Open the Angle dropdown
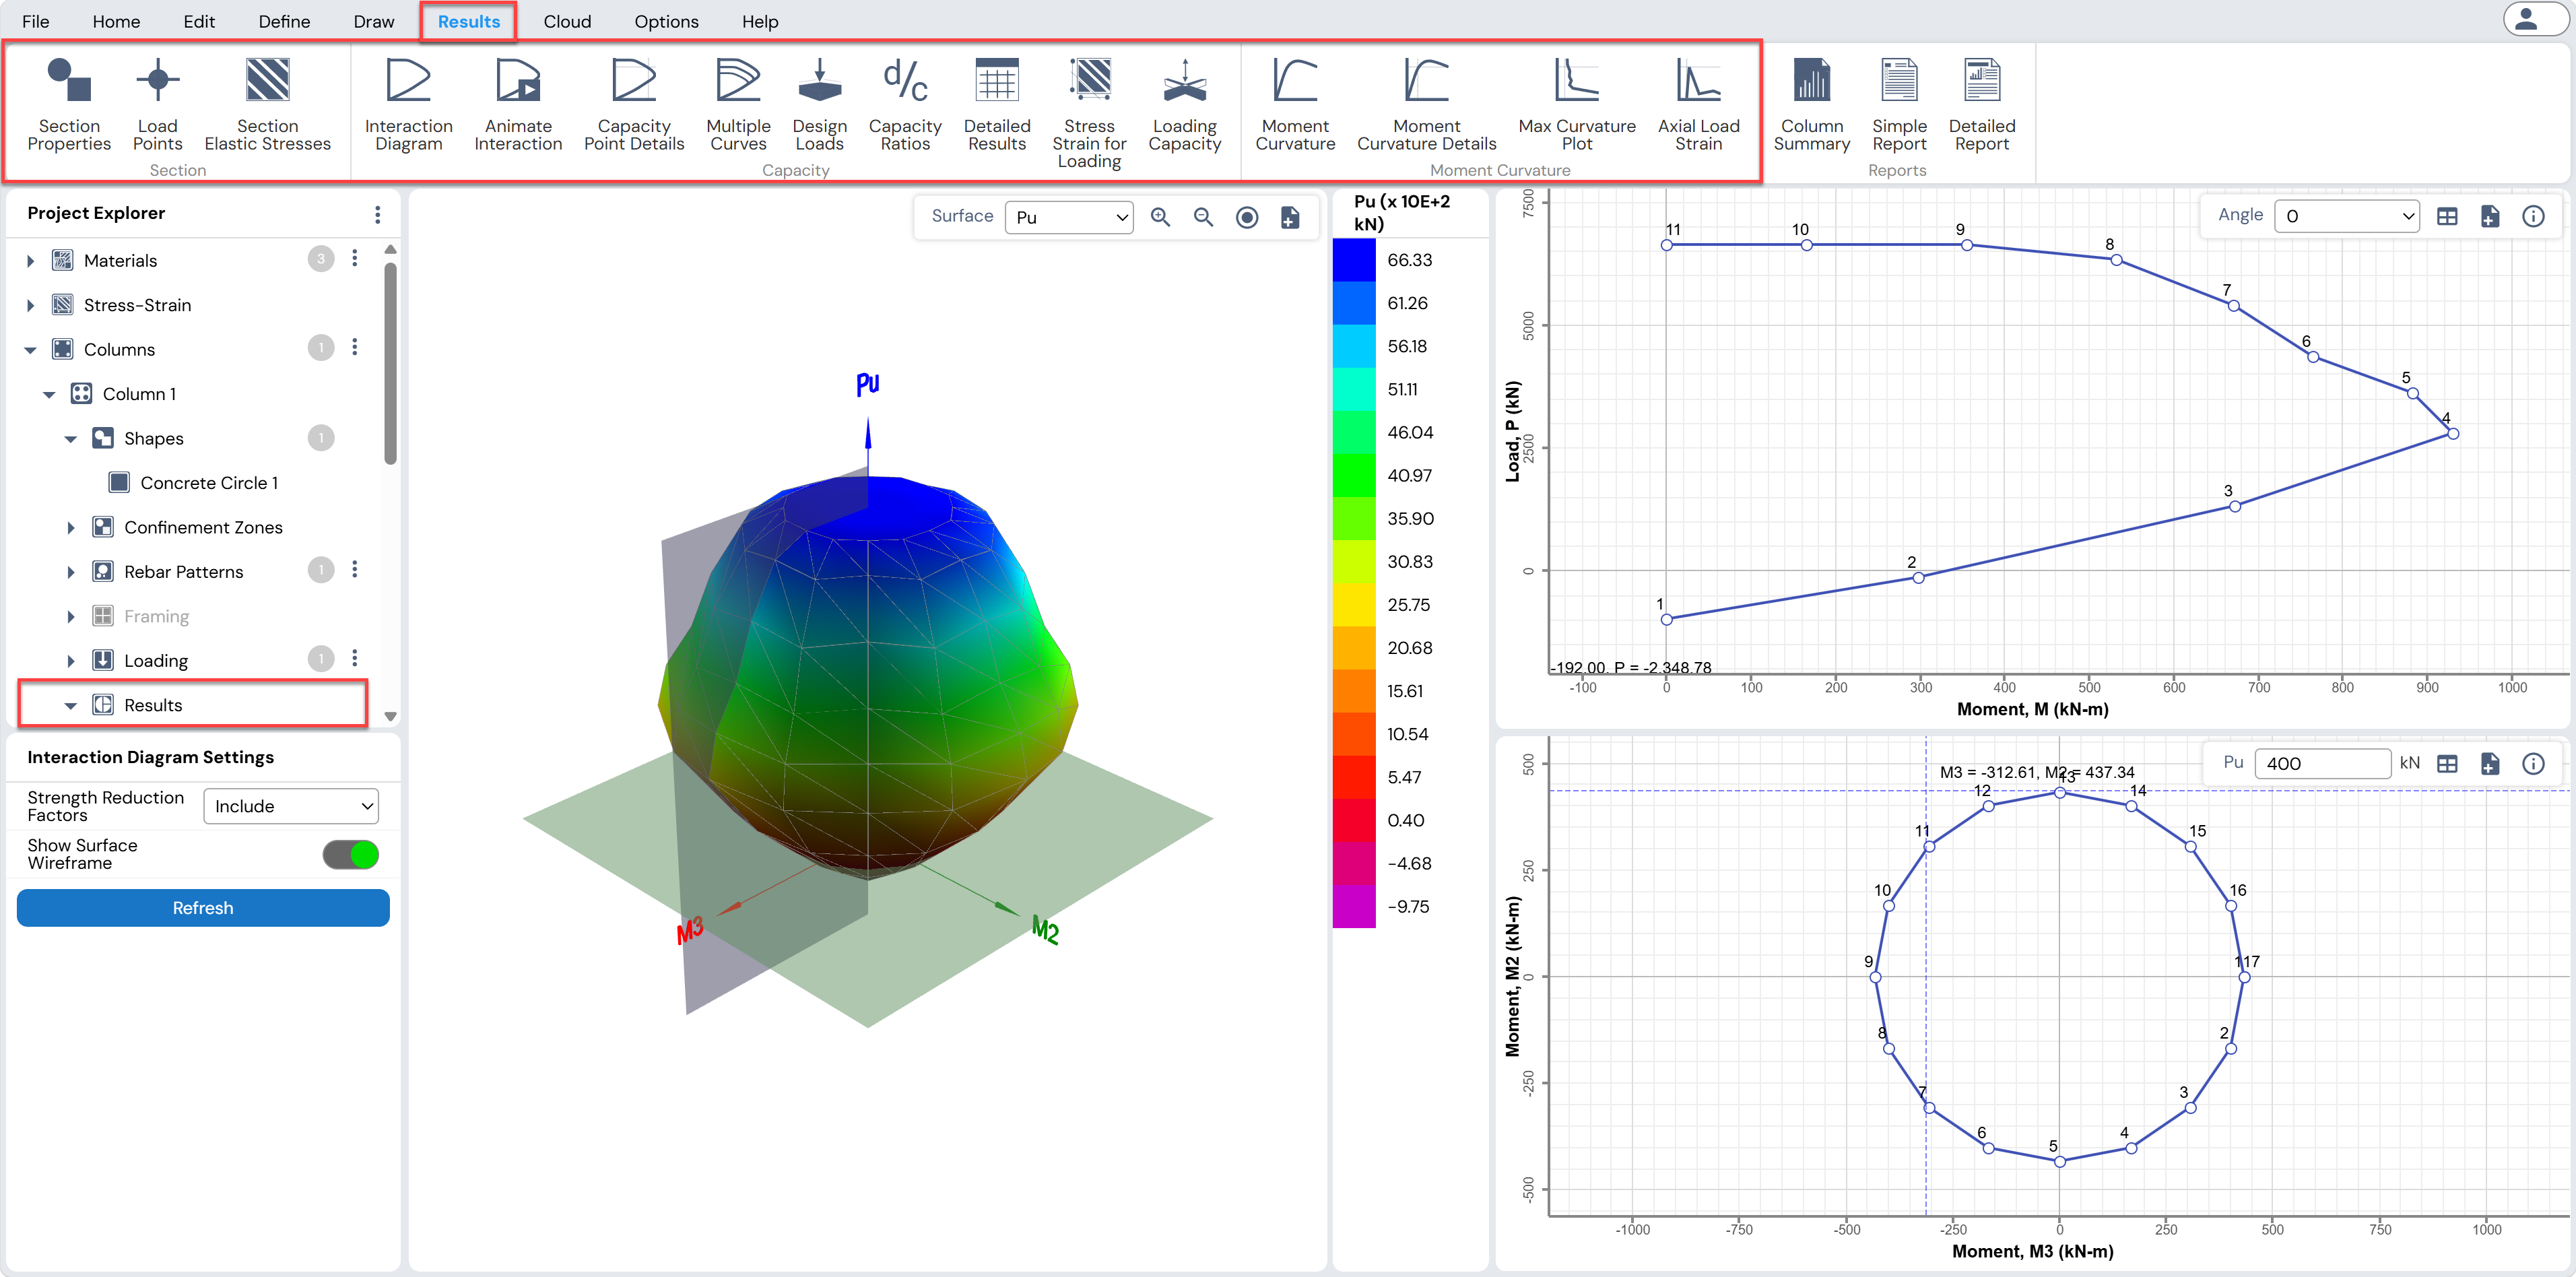The width and height of the screenshot is (2576, 1277). 2346,216
